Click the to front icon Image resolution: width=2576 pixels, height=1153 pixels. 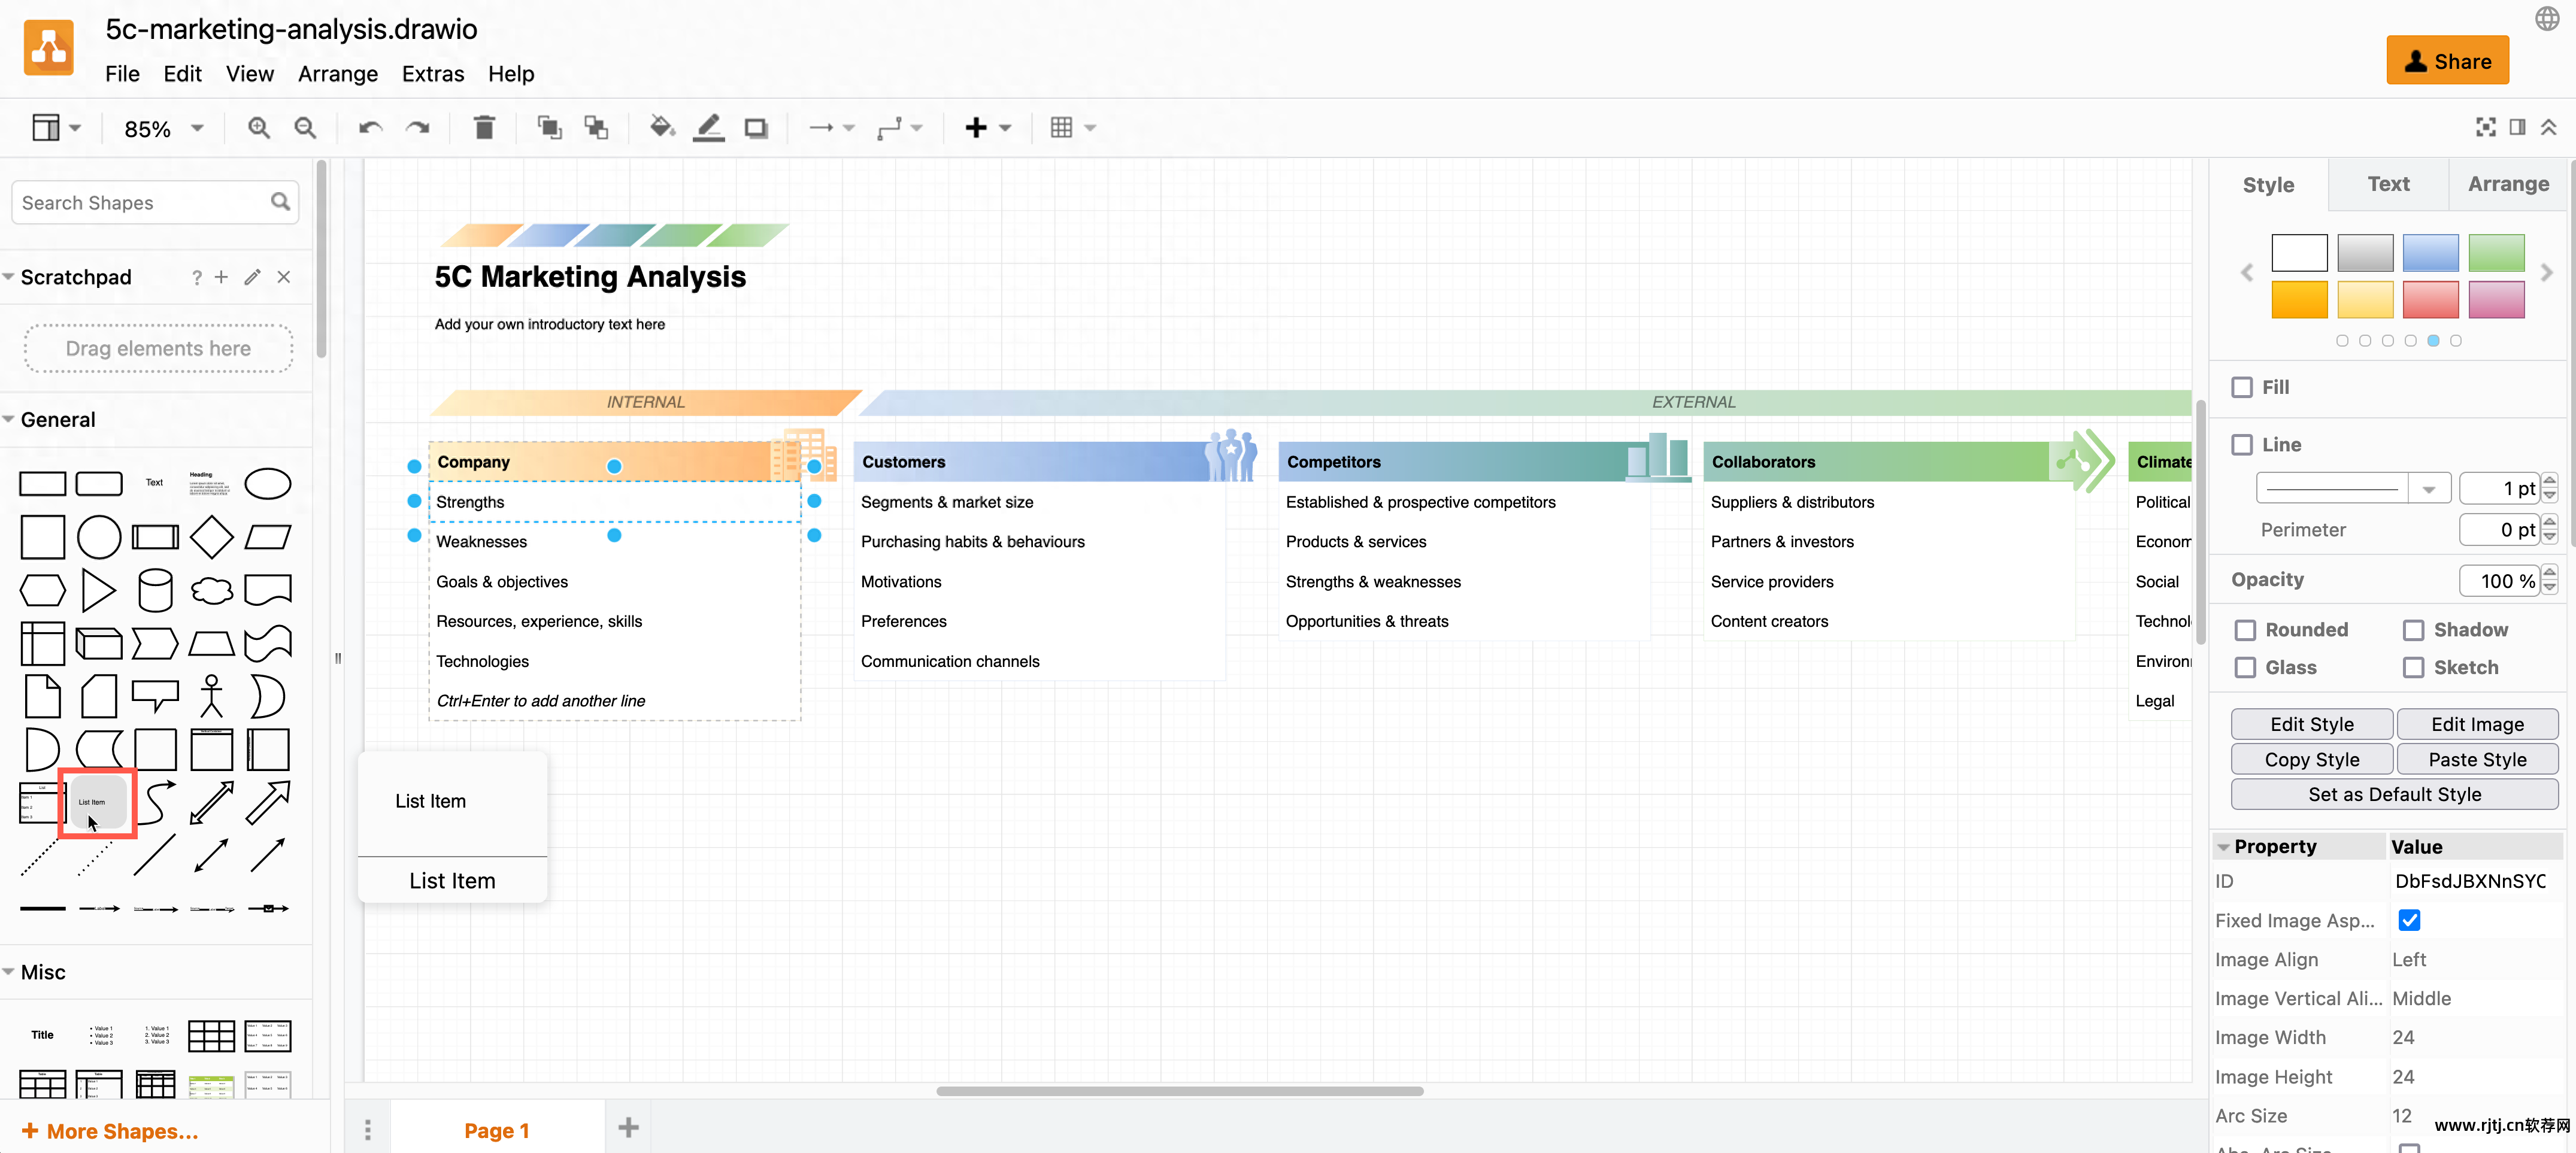(x=549, y=128)
